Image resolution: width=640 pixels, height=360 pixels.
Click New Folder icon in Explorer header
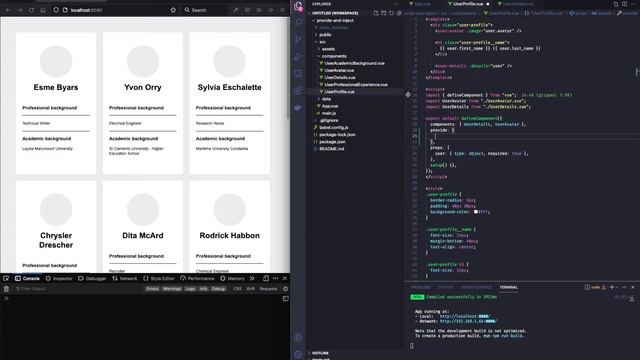coord(384,13)
